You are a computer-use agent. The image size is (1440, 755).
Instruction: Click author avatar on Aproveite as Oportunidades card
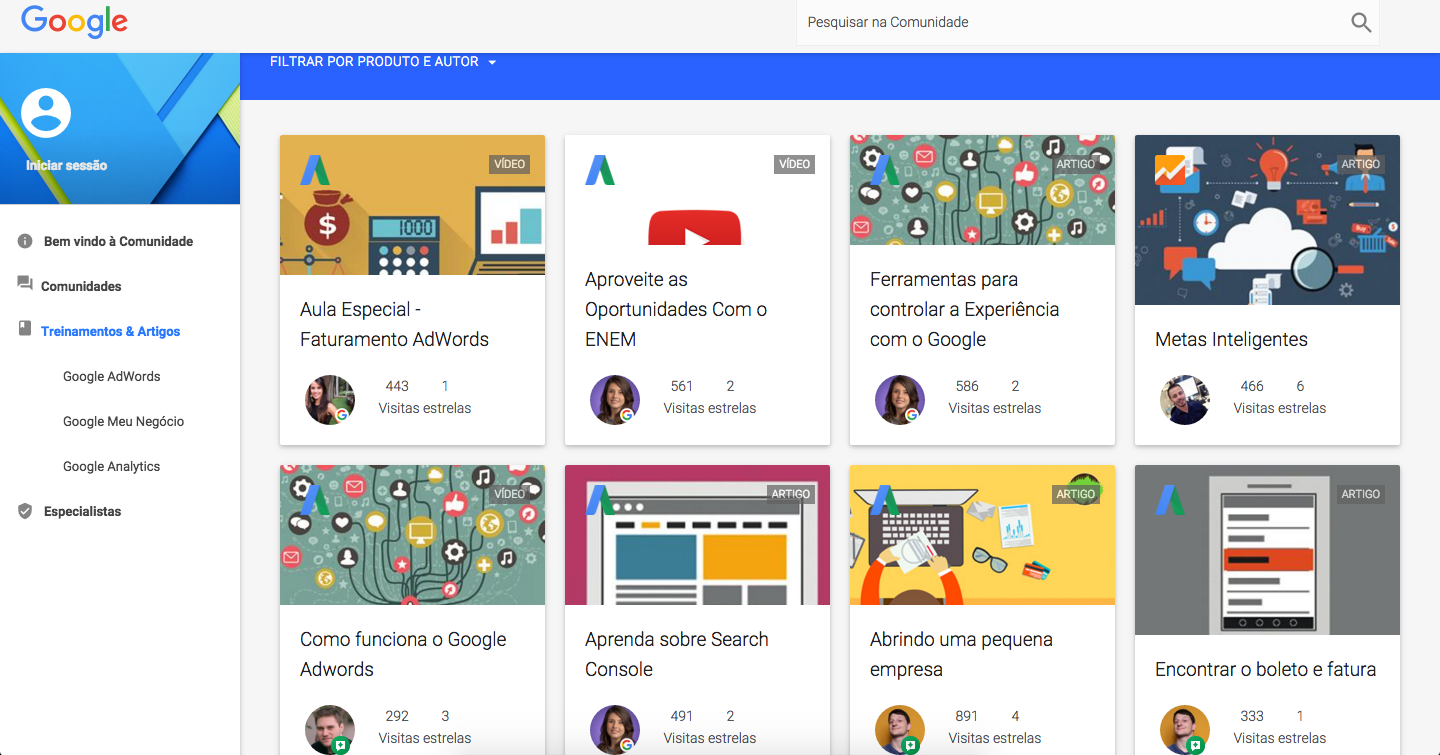[615, 400]
